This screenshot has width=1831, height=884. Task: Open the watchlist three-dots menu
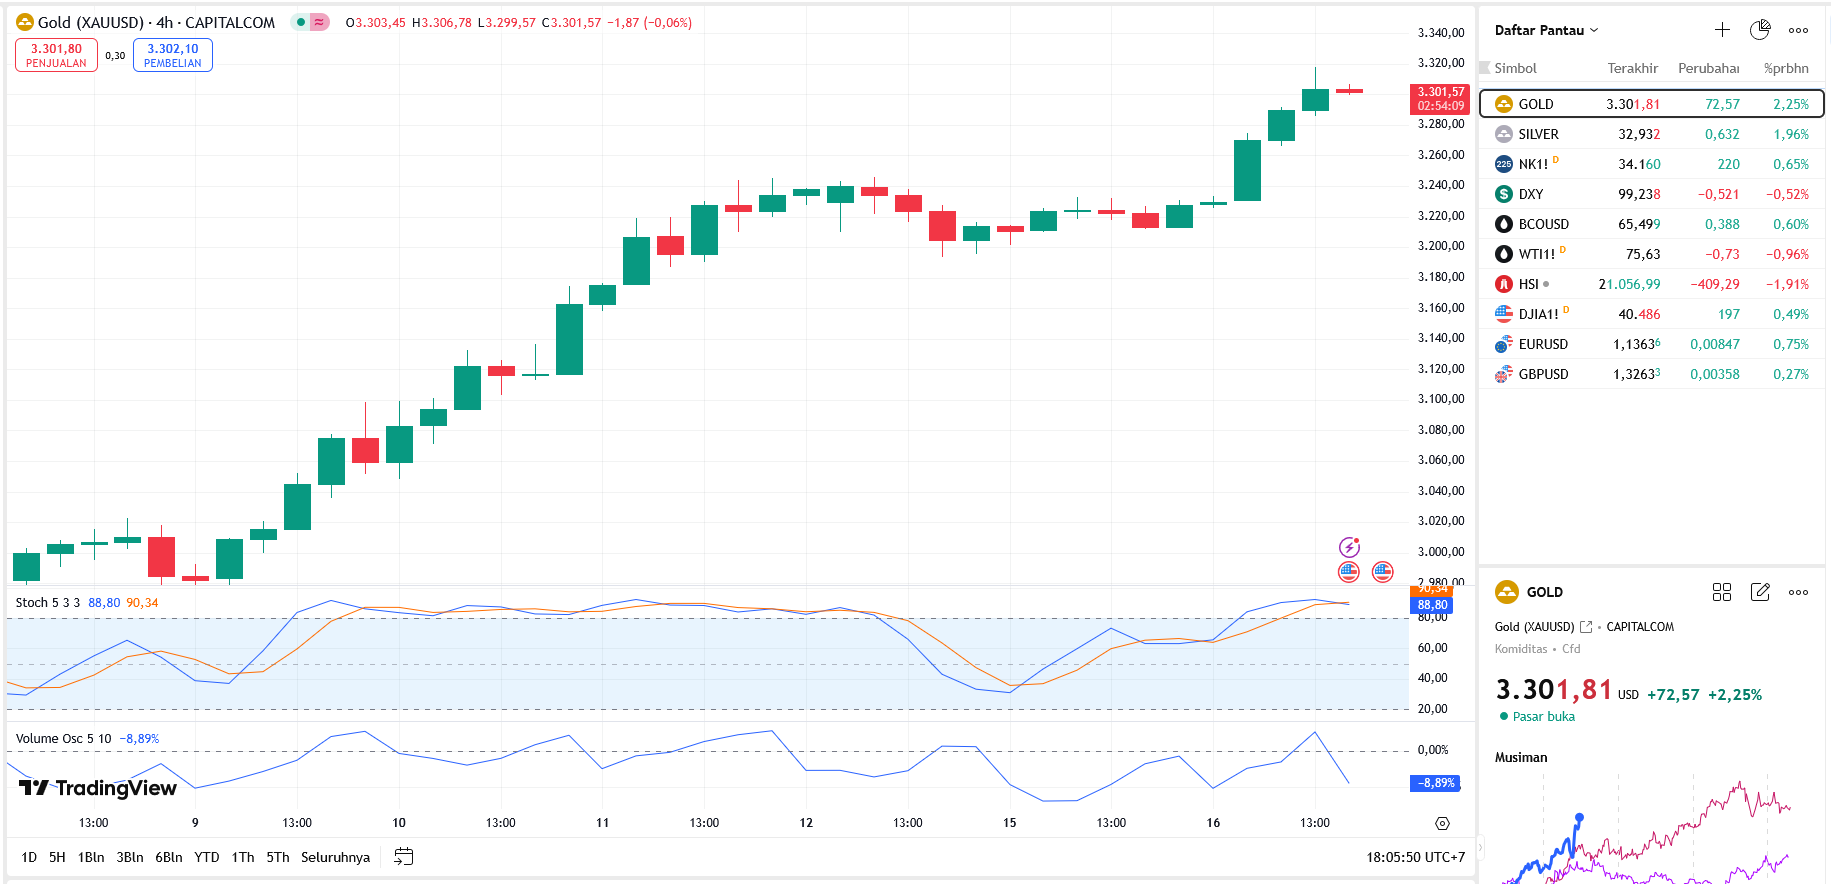click(1798, 30)
